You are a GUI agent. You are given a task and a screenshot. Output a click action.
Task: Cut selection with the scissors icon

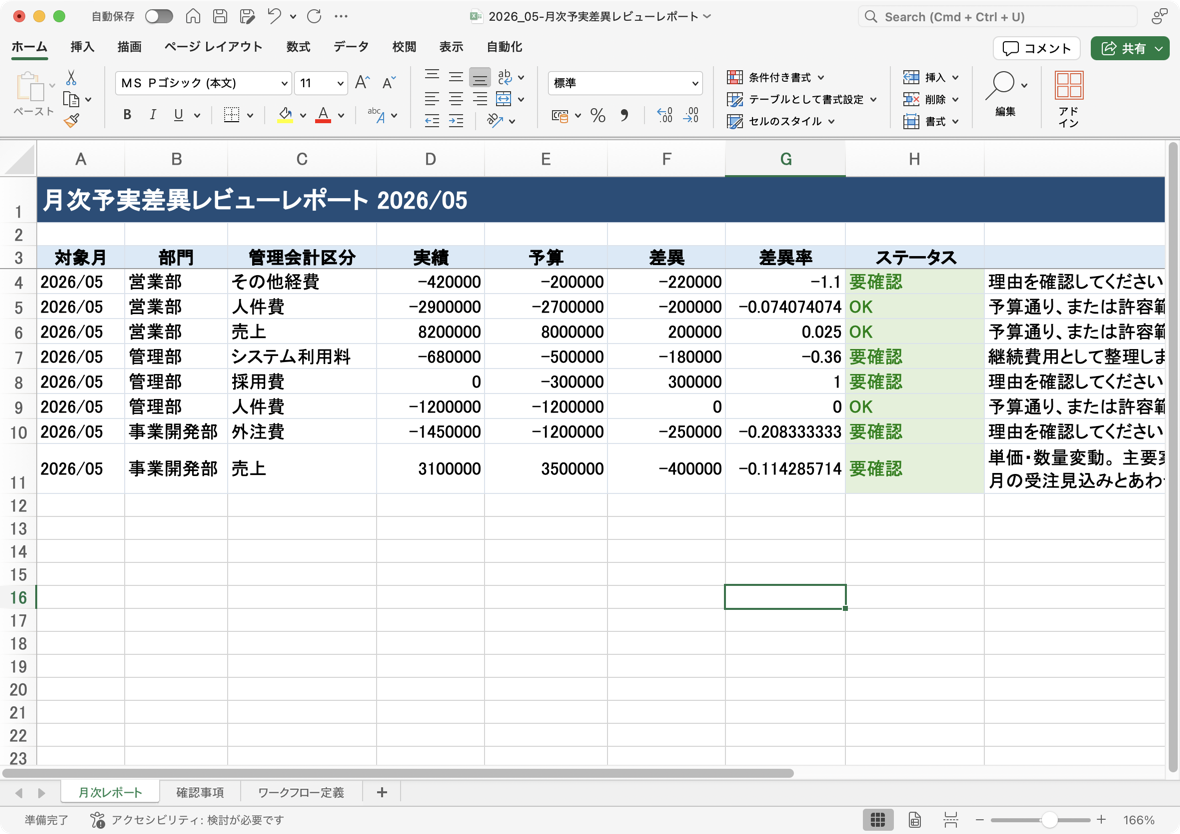[71, 78]
